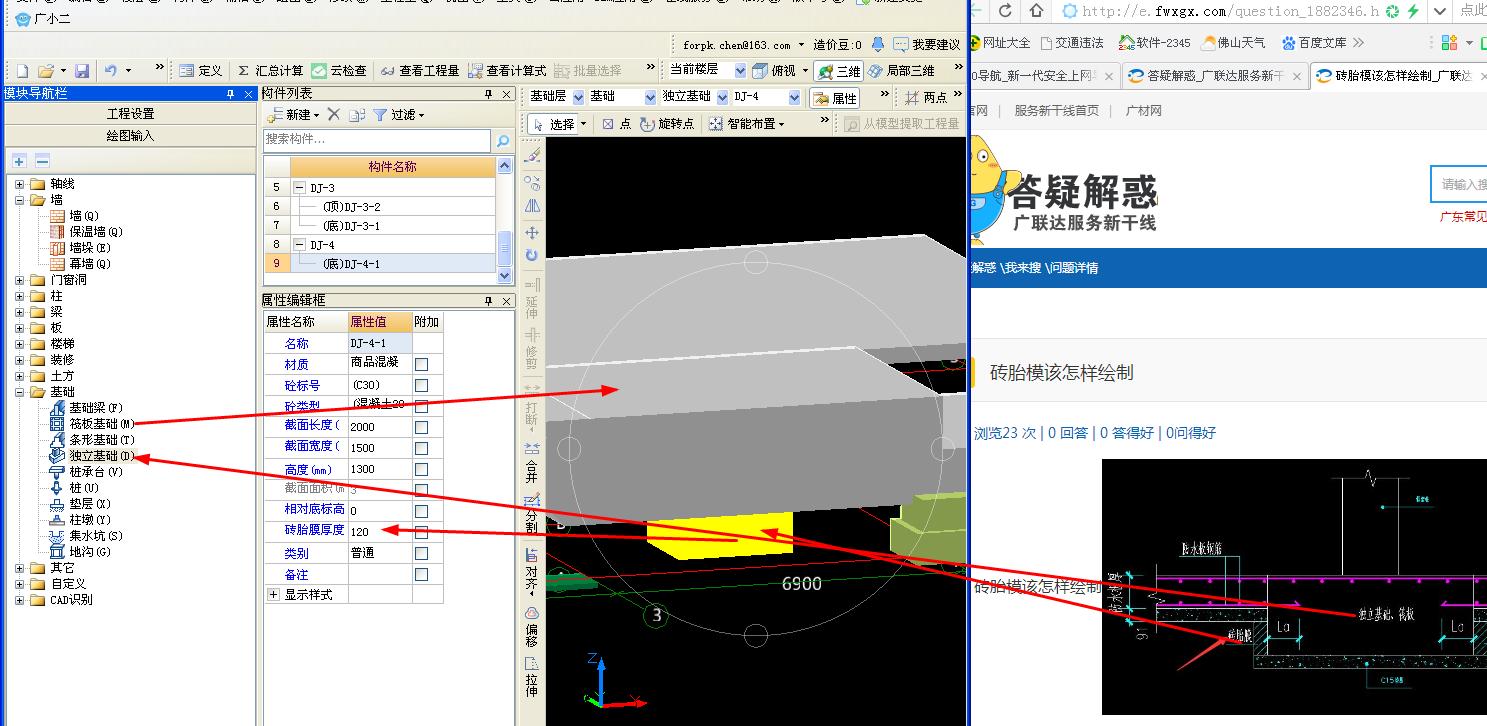Click collapse-all minus icon in navigator
This screenshot has height=726, width=1487.
coord(42,161)
